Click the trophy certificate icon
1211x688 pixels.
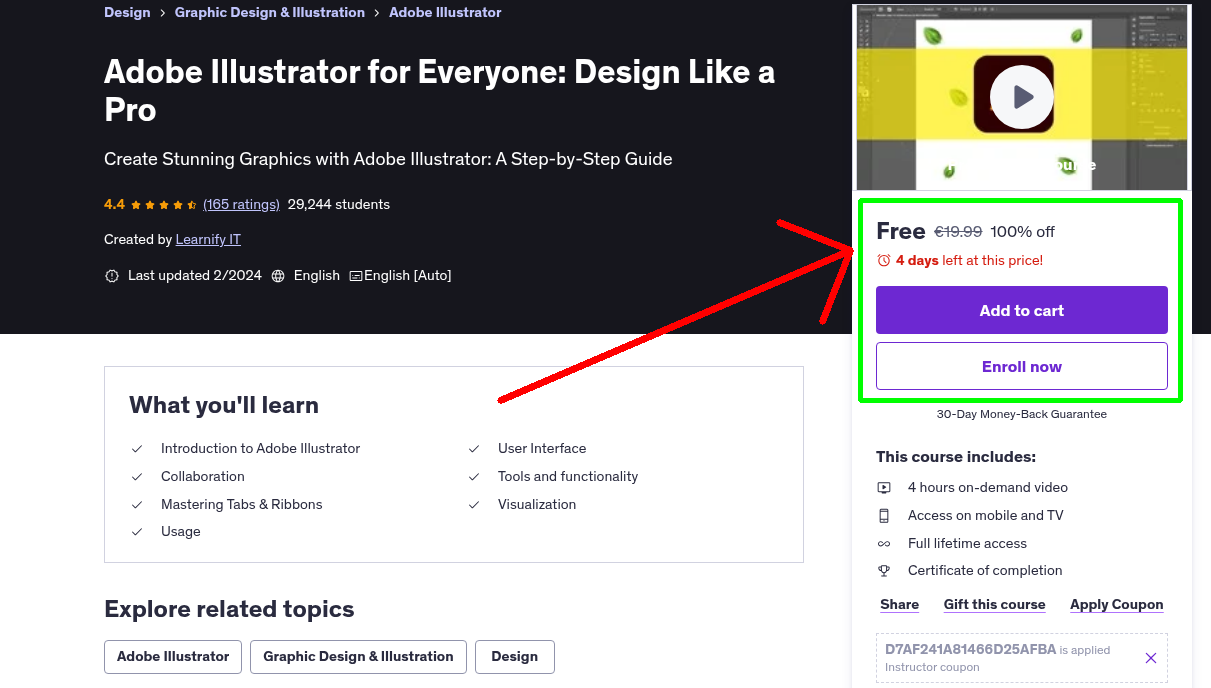coord(884,571)
